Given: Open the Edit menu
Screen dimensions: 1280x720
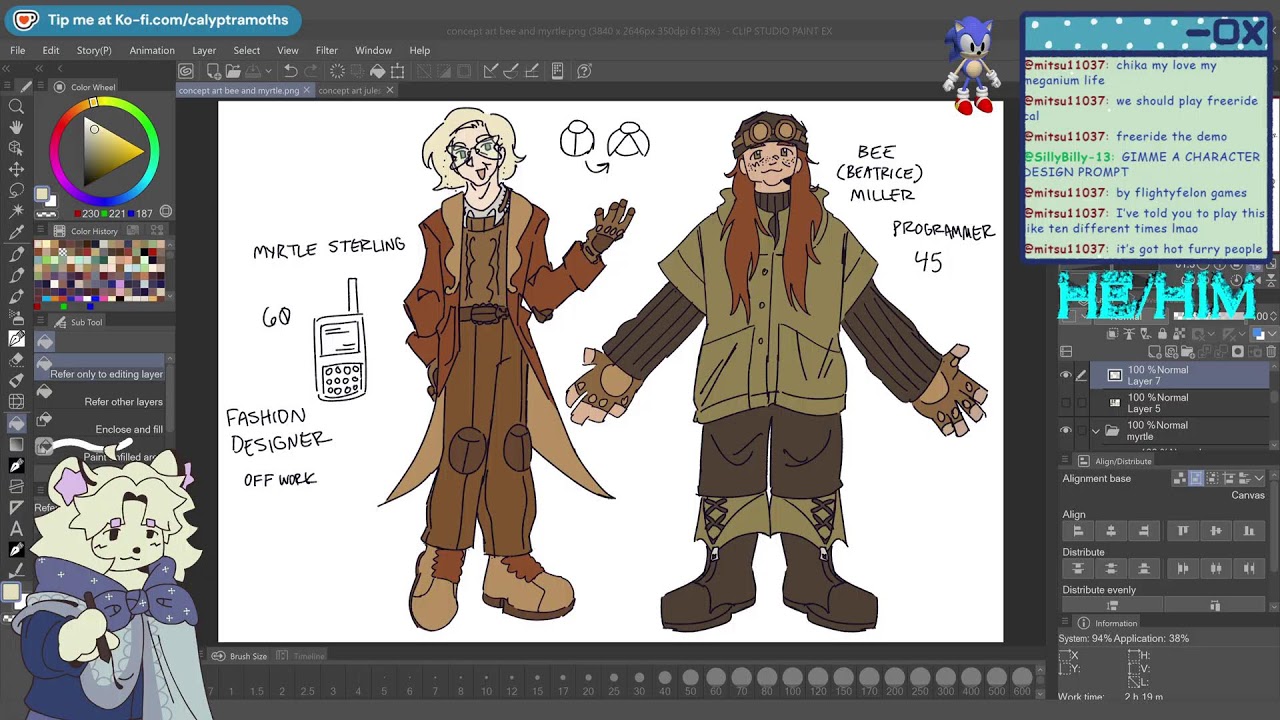Looking at the screenshot, I should (51, 50).
